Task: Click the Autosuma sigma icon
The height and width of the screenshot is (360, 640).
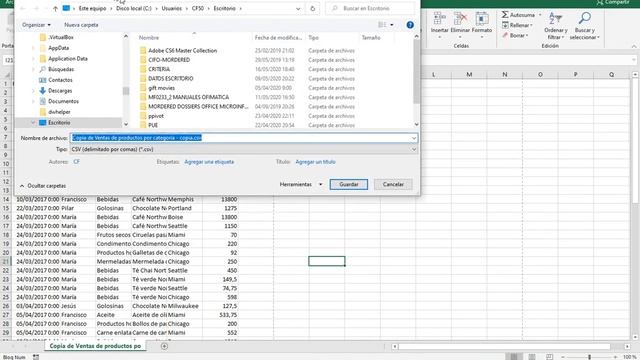Action: coord(505,15)
